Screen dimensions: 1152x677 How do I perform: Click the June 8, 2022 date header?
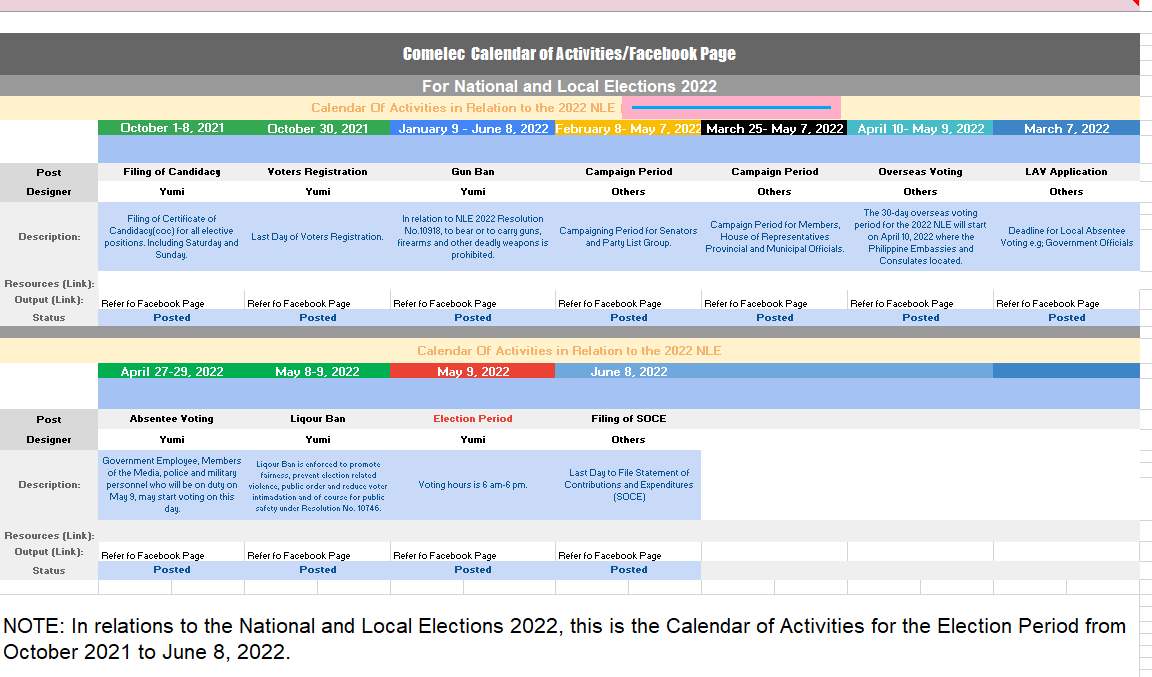(x=628, y=372)
